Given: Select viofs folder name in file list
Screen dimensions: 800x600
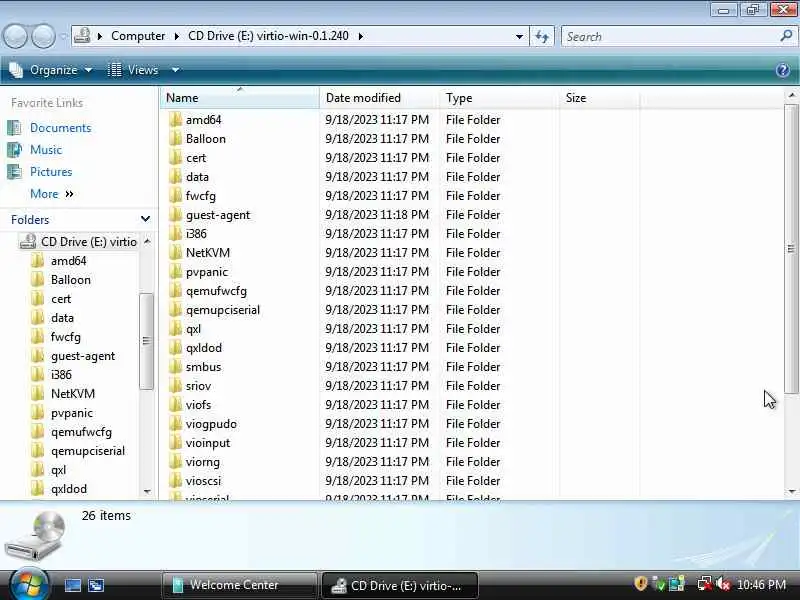Looking at the screenshot, I should (198, 405).
